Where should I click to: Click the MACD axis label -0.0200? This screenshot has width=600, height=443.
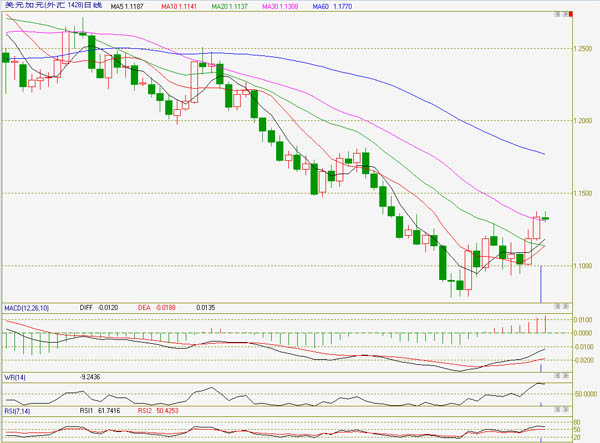pyautogui.click(x=584, y=360)
